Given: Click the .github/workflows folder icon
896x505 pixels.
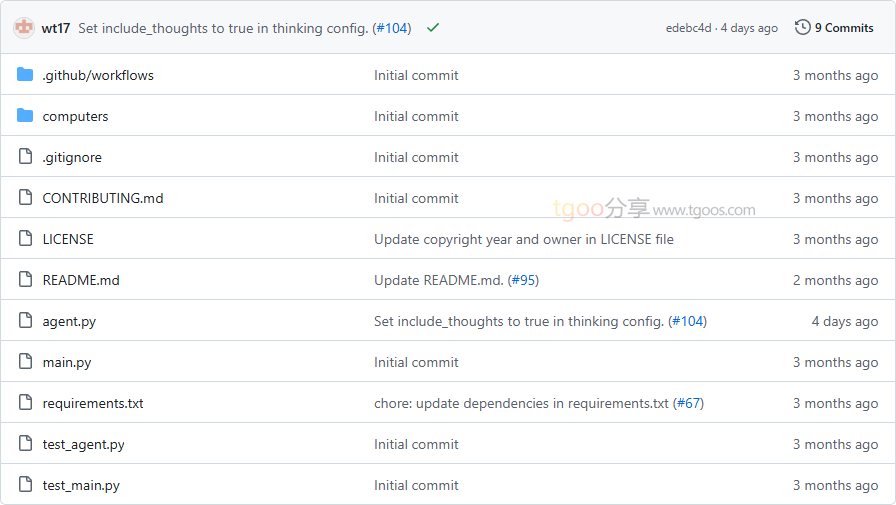Looking at the screenshot, I should (x=25, y=75).
